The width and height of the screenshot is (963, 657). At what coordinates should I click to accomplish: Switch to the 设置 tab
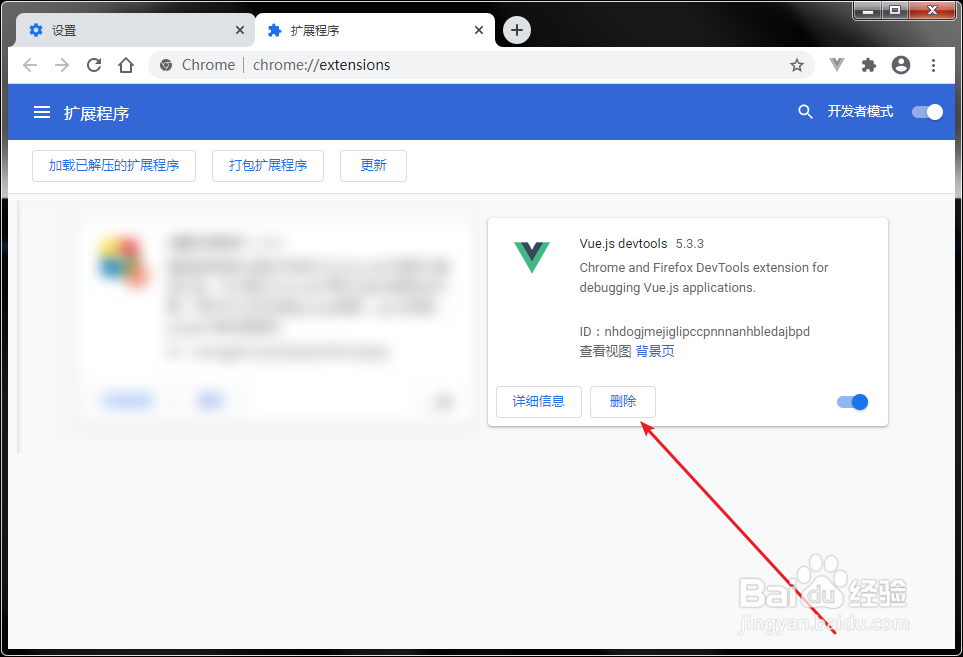134,30
